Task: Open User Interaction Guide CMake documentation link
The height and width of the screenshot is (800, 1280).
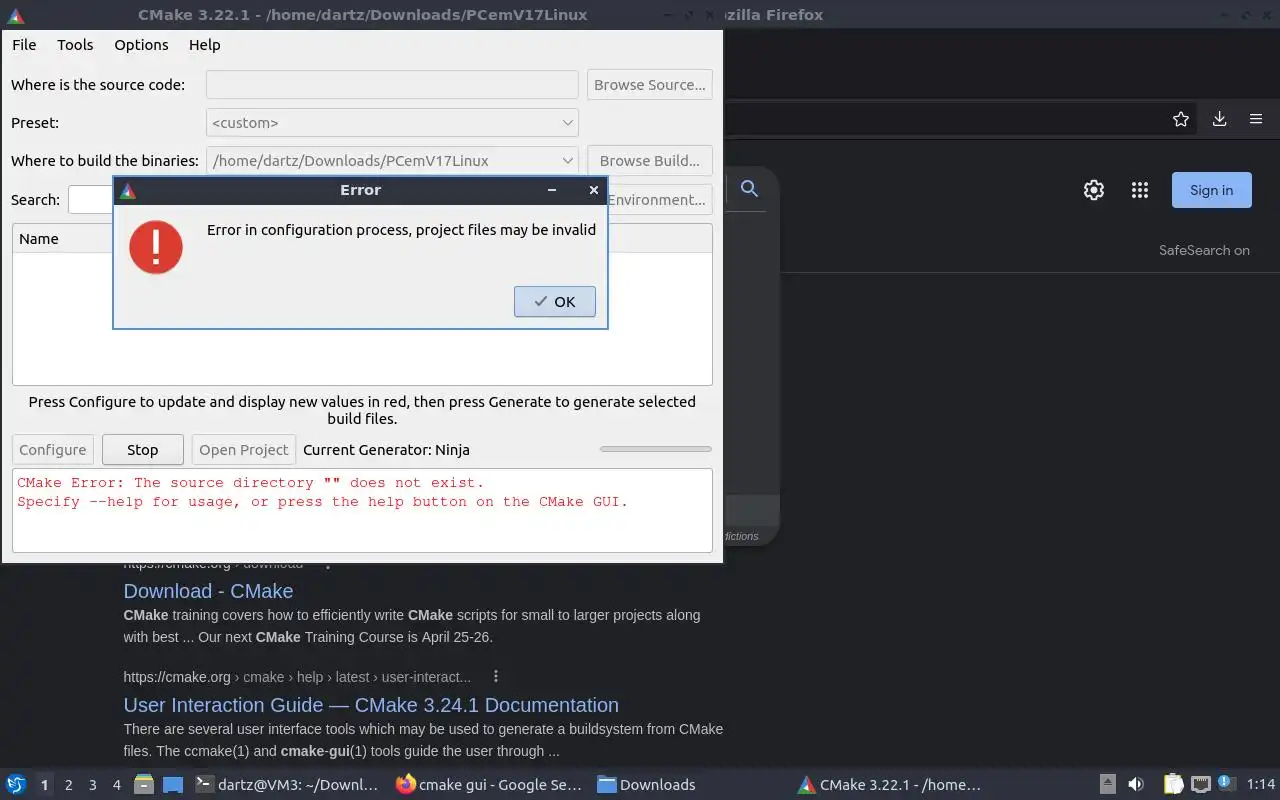Action: [x=371, y=705]
